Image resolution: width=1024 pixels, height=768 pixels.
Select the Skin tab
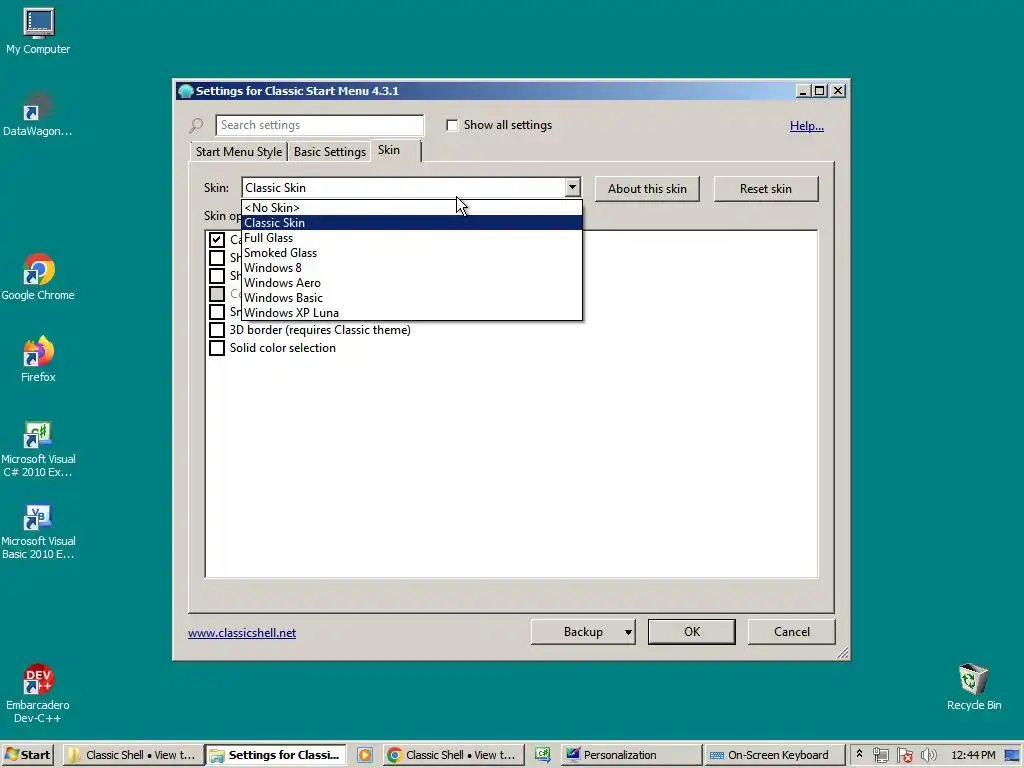[396, 150]
